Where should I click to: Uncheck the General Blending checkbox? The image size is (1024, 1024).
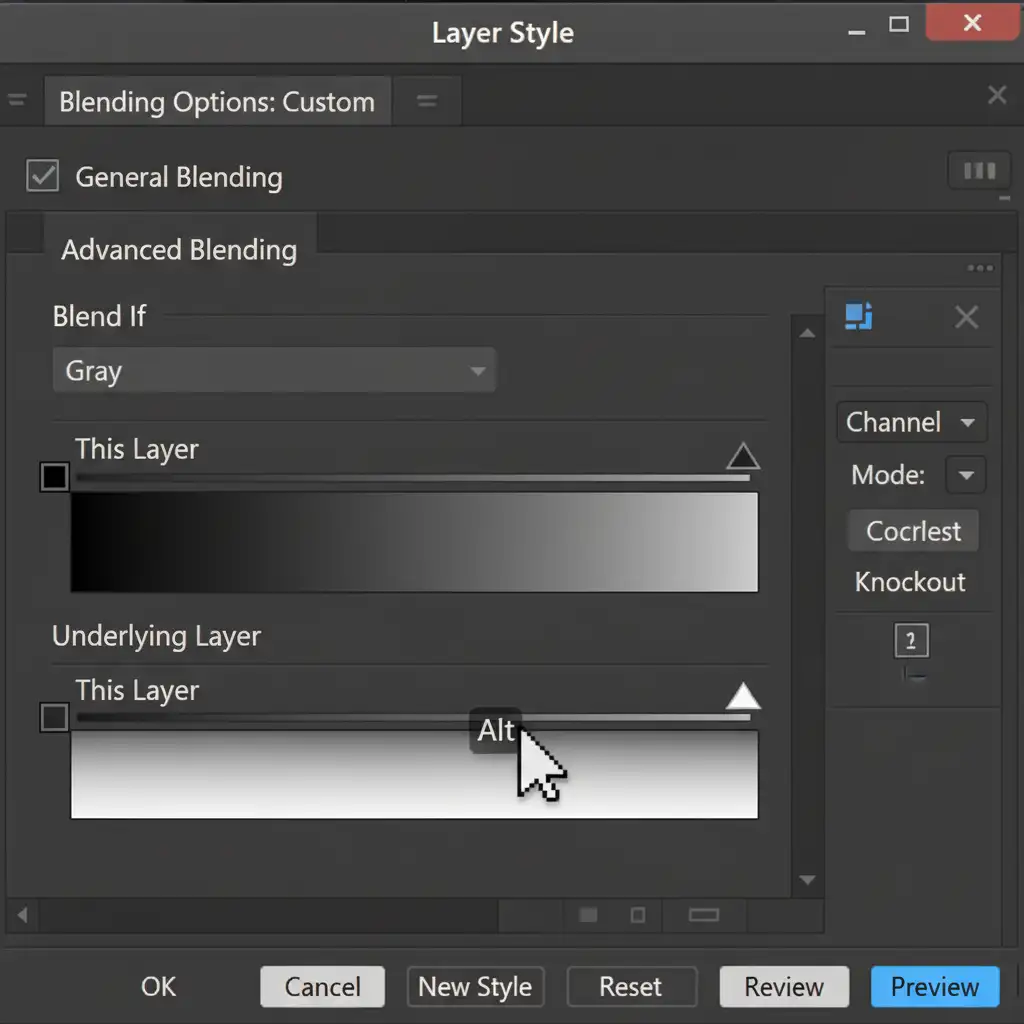(x=42, y=176)
